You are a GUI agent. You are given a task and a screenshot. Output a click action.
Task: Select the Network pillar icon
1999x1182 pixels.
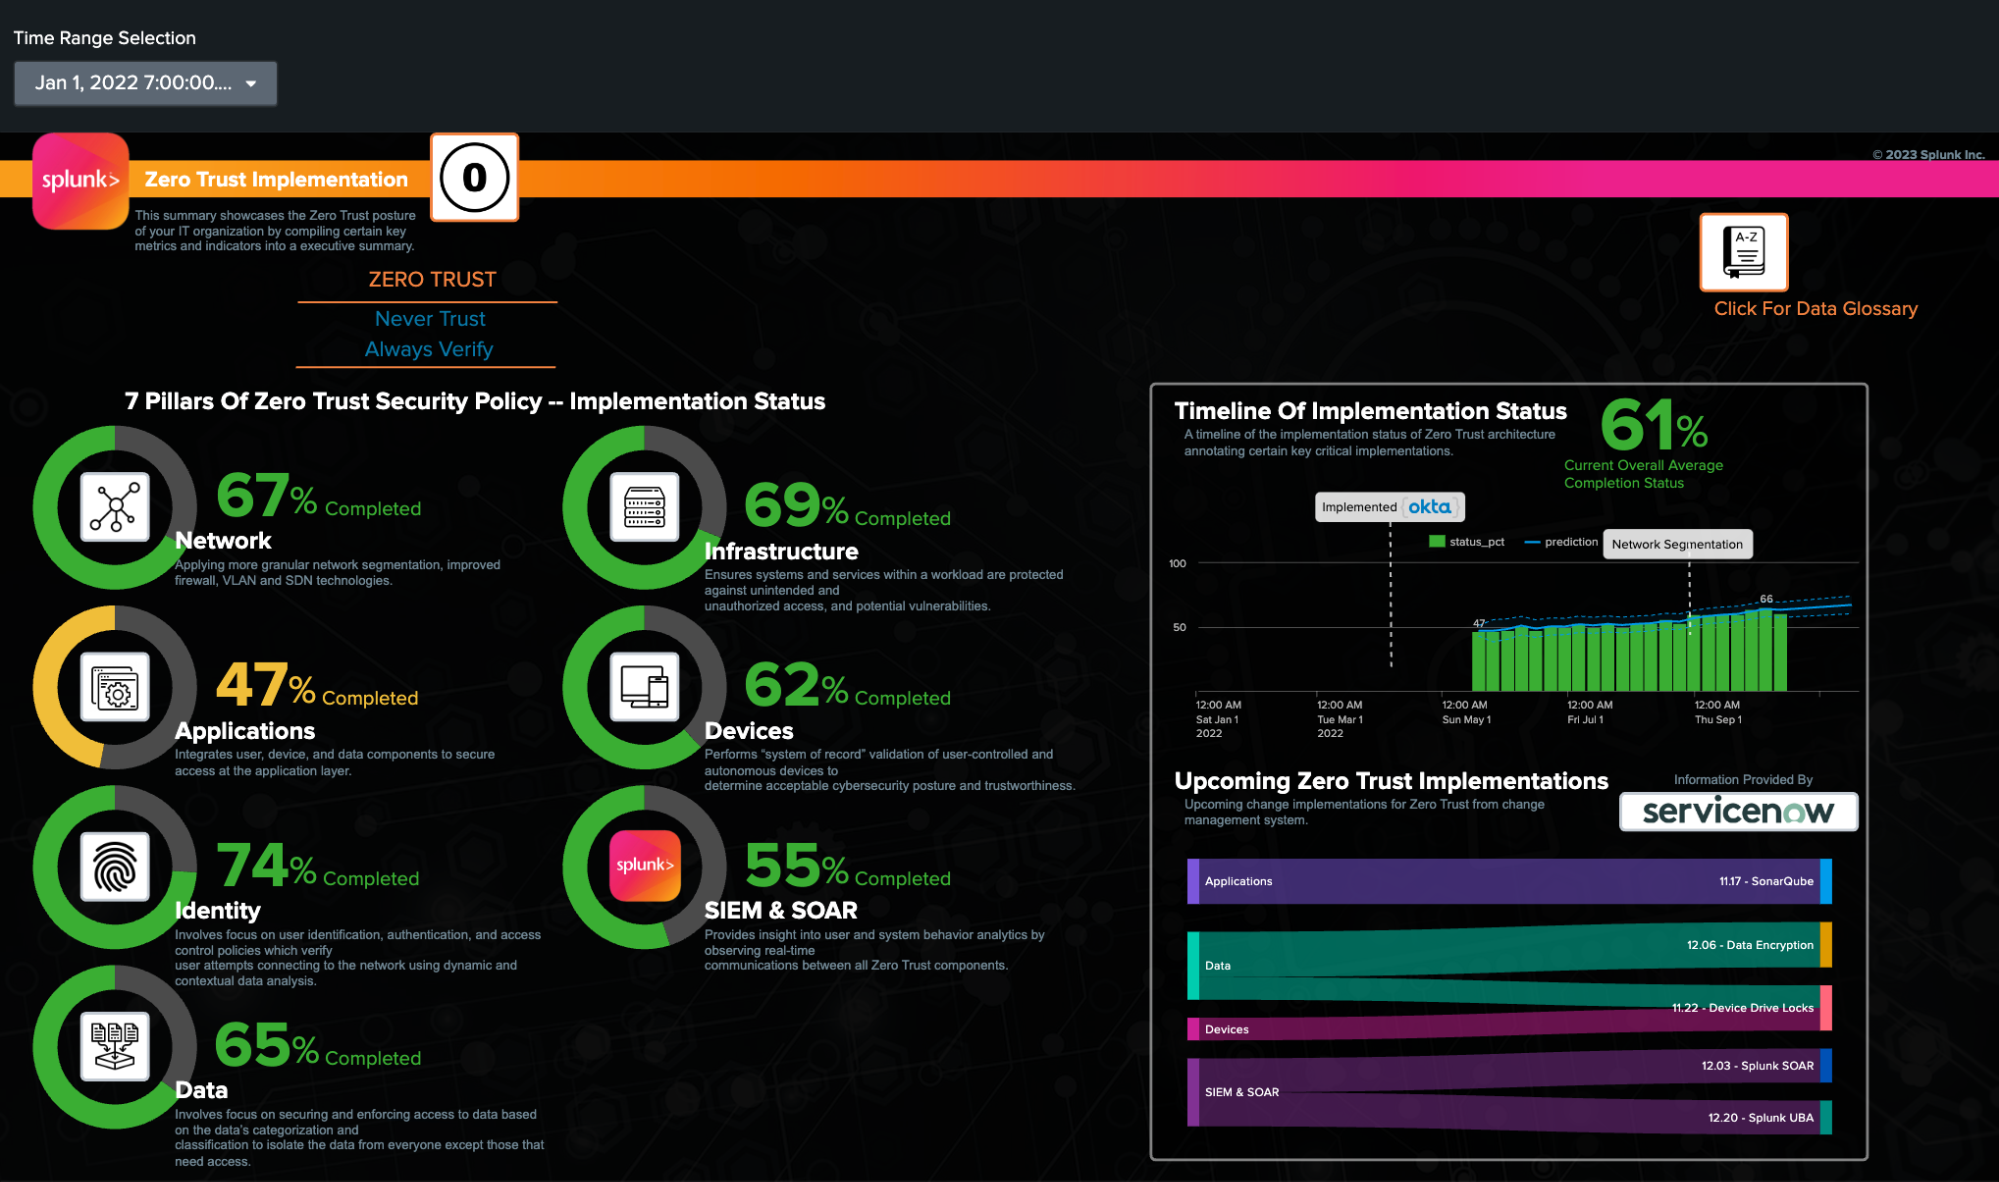click(115, 507)
